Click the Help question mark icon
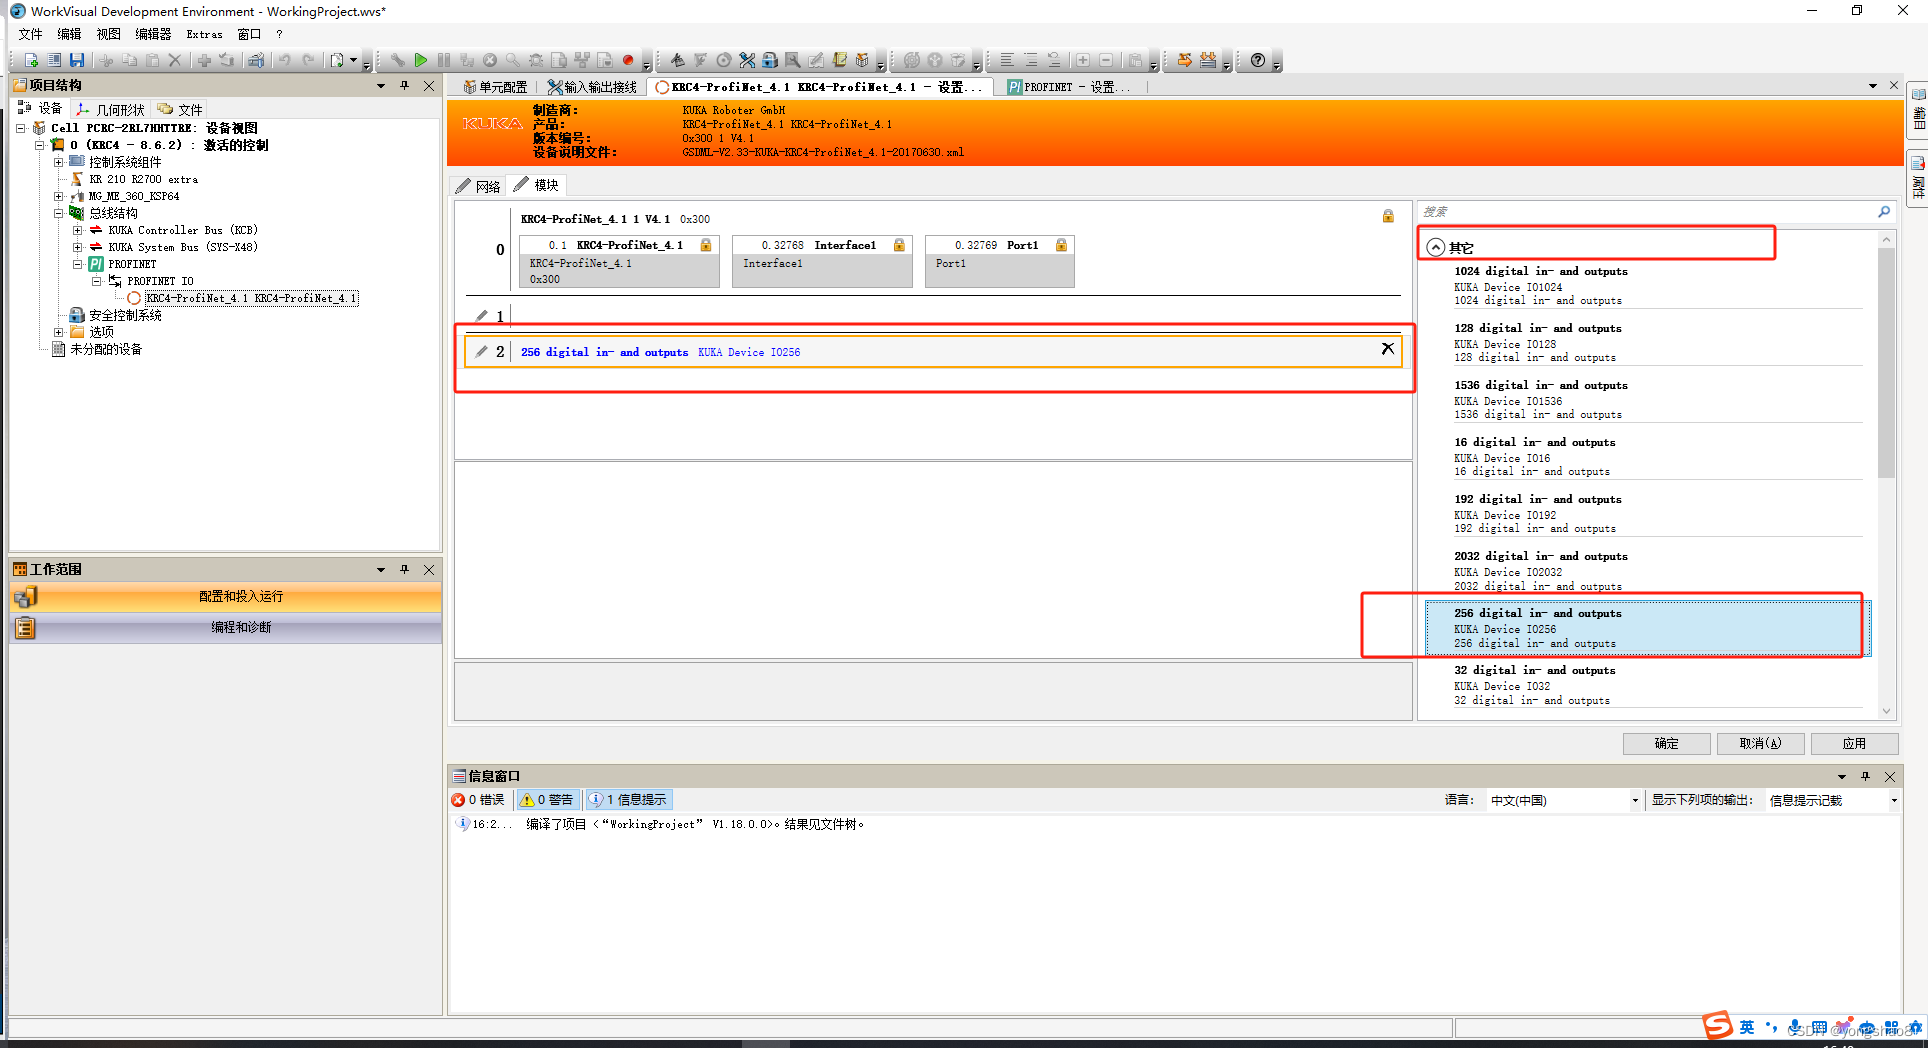1928x1048 pixels. (1258, 60)
